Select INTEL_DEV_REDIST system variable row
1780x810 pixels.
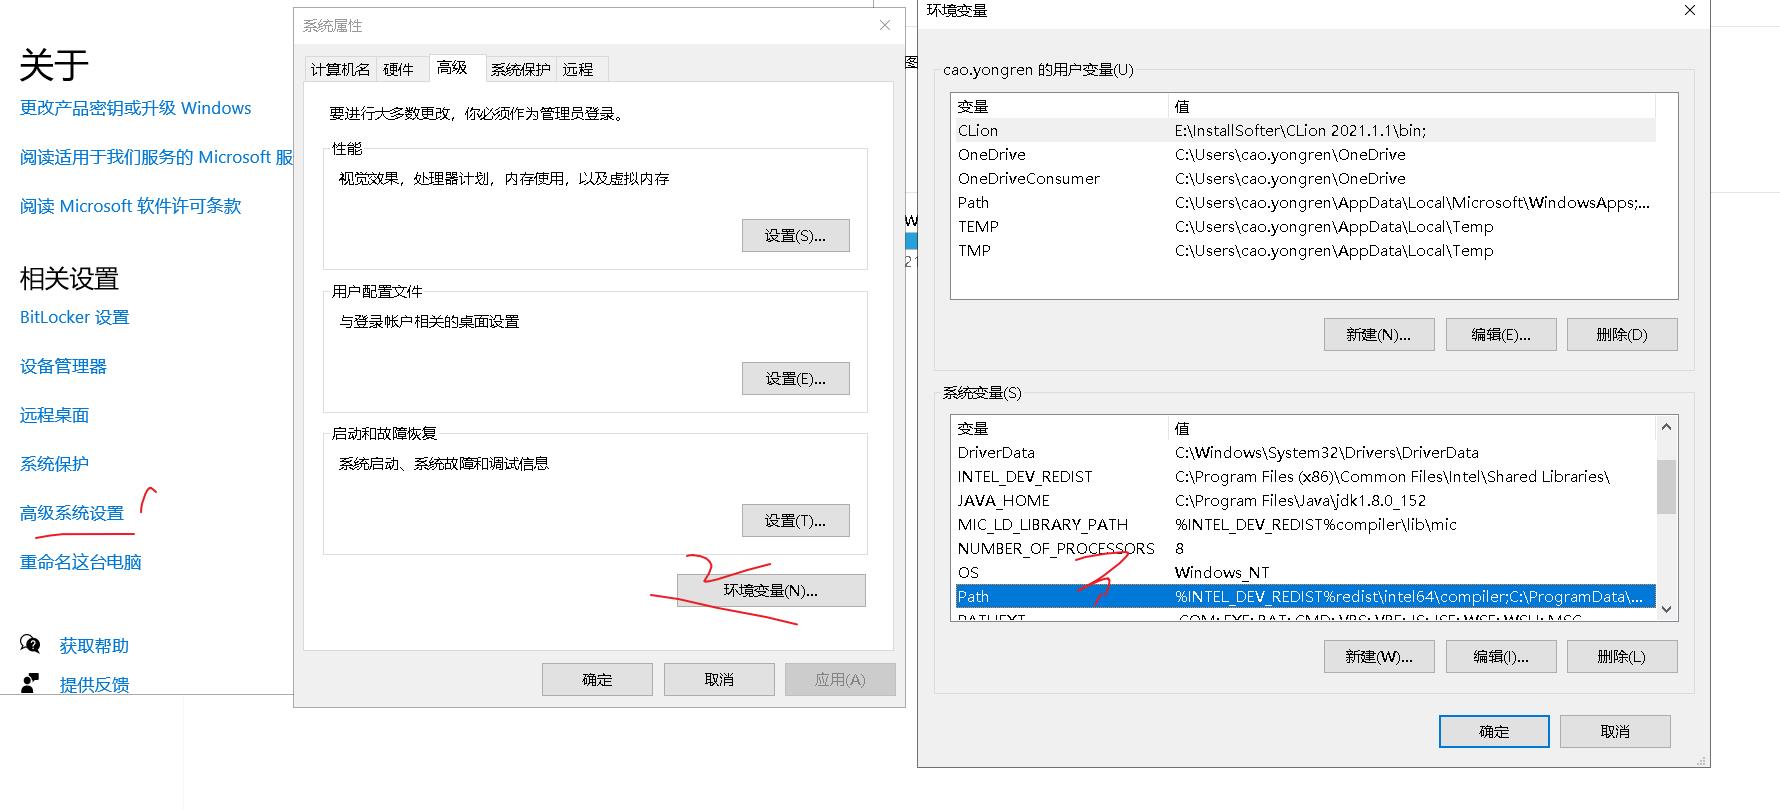(x=1304, y=476)
